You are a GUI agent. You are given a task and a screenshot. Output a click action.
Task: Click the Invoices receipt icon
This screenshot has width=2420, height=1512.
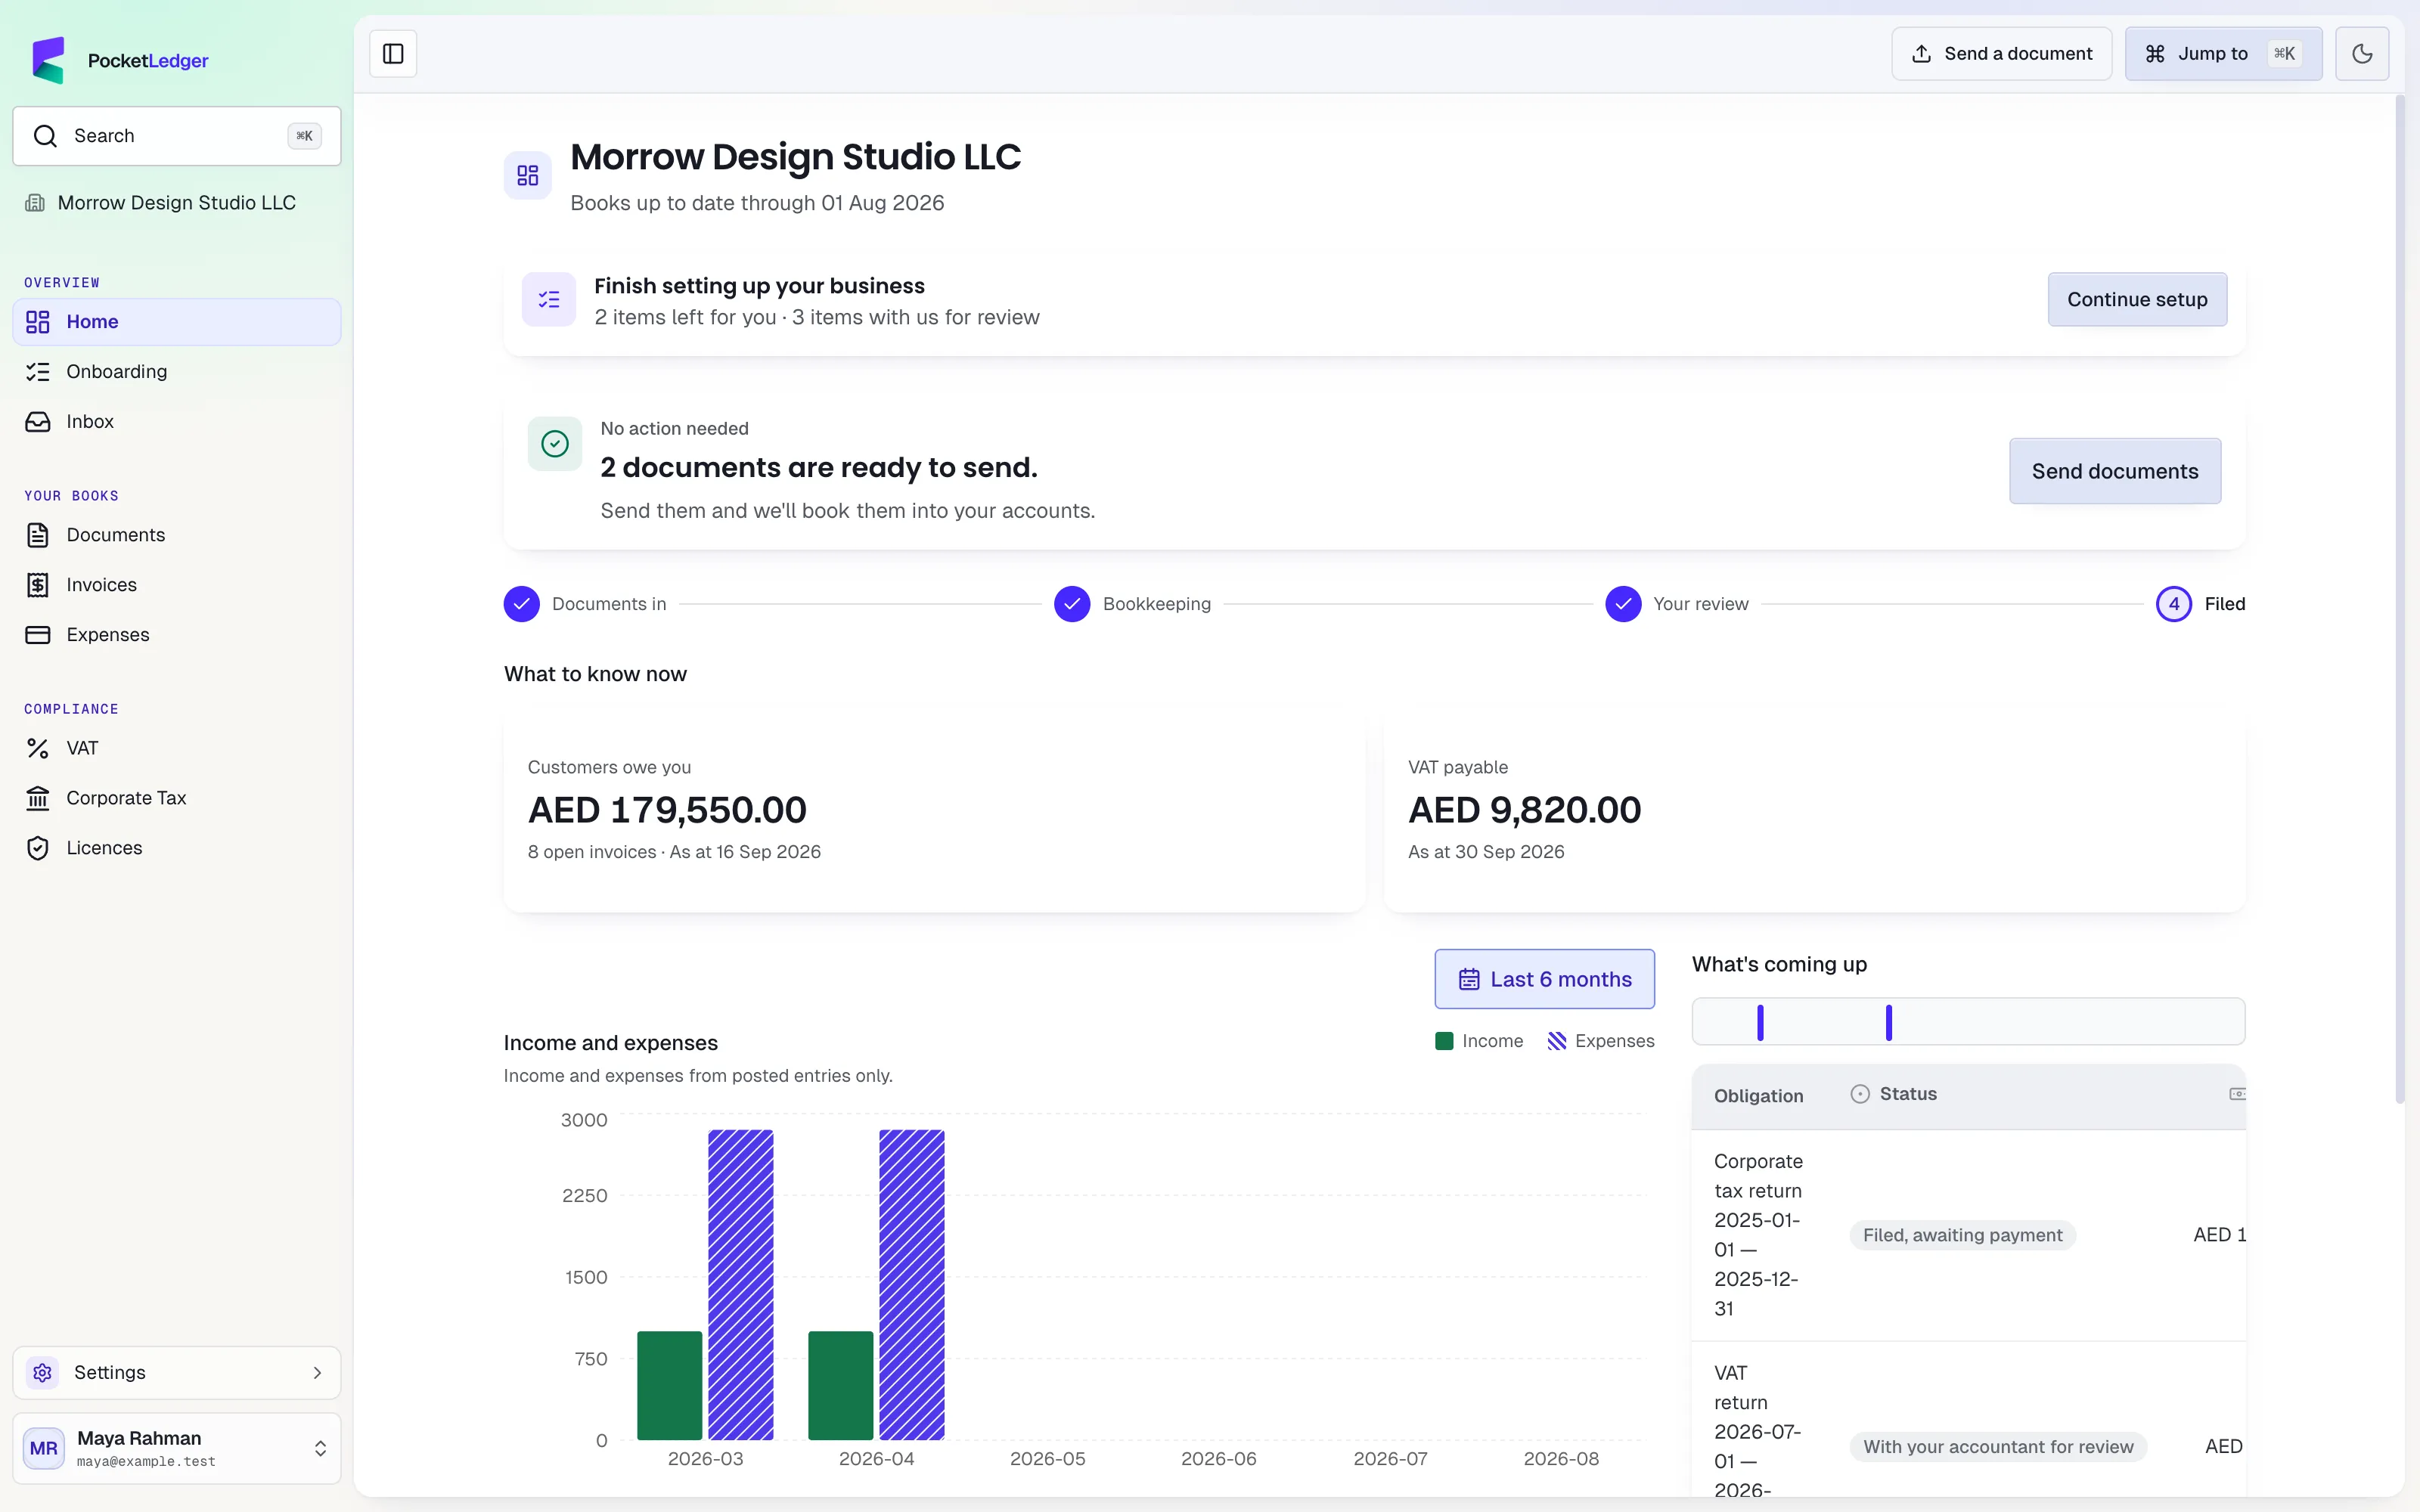click(38, 585)
